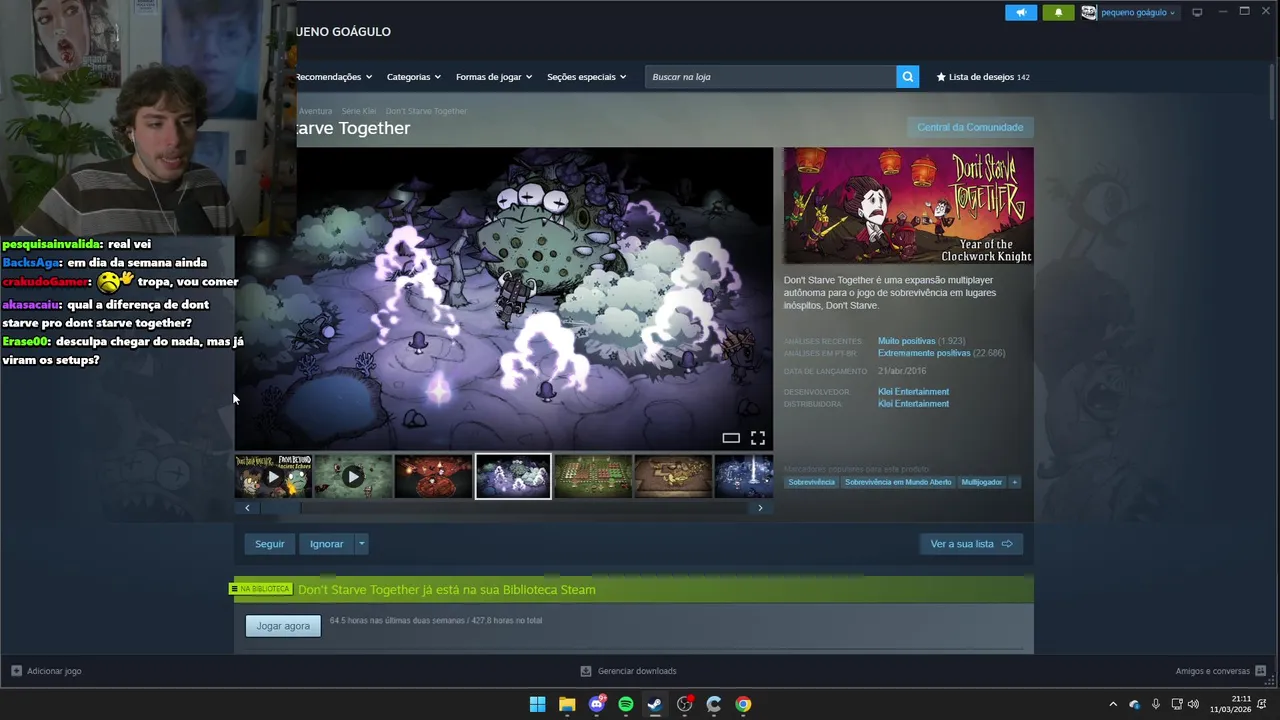The image size is (1280, 720).
Task: Click the Sobrevivência em Mundo Aberto tag
Action: point(898,482)
